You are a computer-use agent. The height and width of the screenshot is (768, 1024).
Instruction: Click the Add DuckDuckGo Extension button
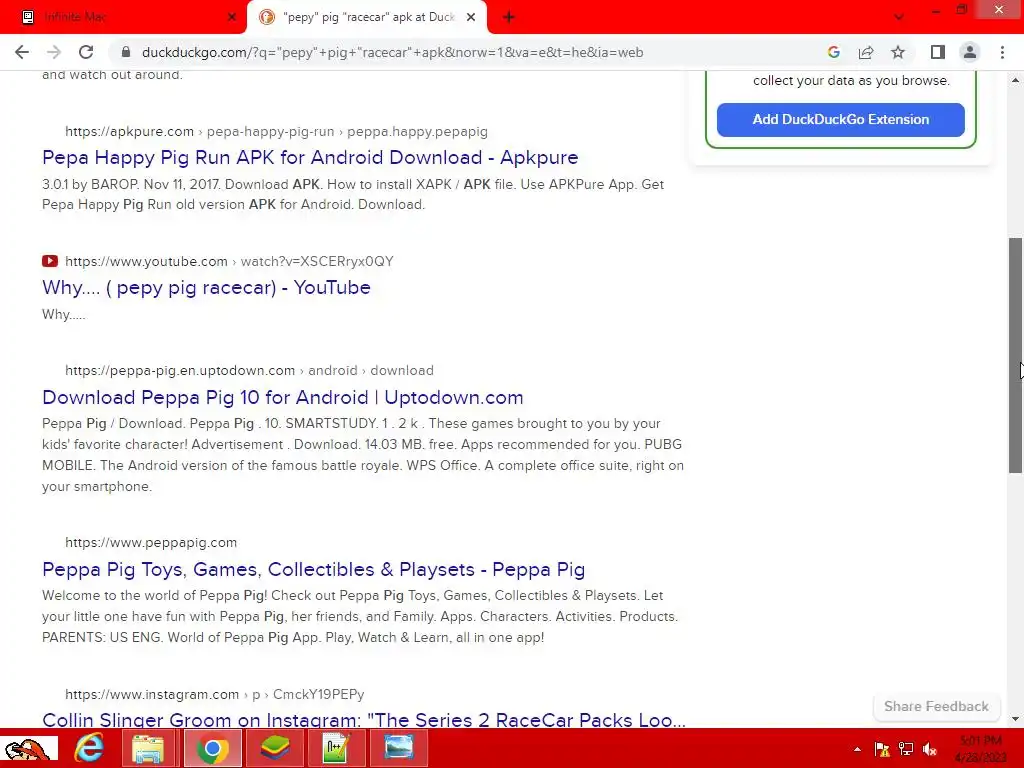click(x=840, y=120)
